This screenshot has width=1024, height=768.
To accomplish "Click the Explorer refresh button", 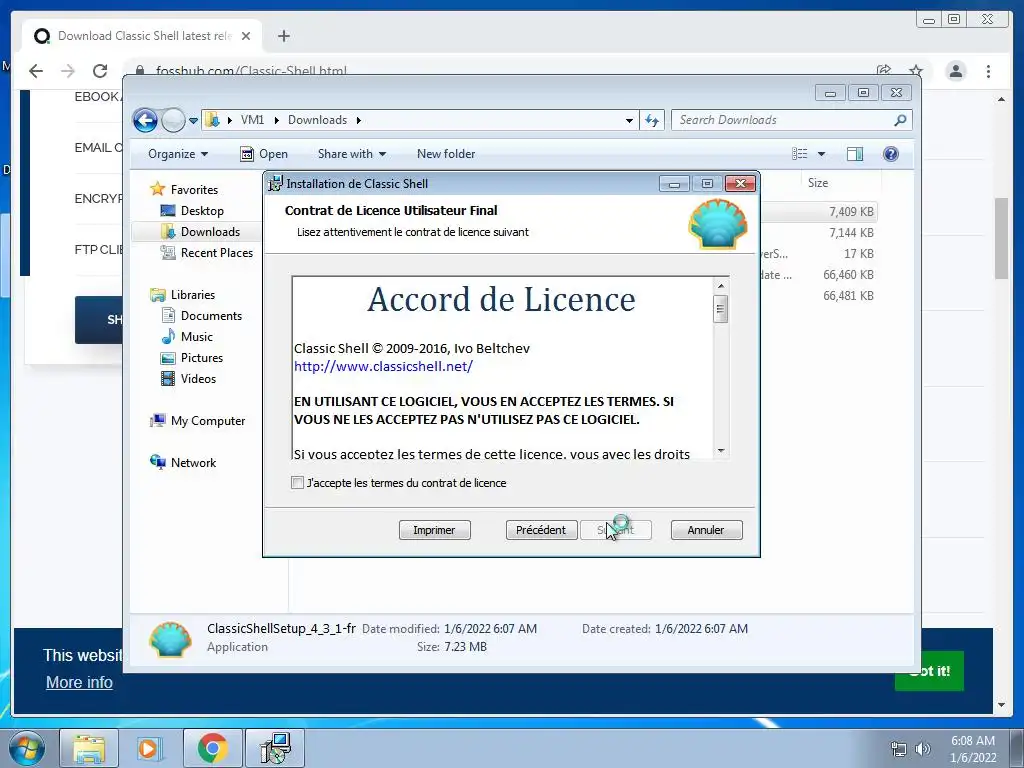I will click(x=652, y=120).
